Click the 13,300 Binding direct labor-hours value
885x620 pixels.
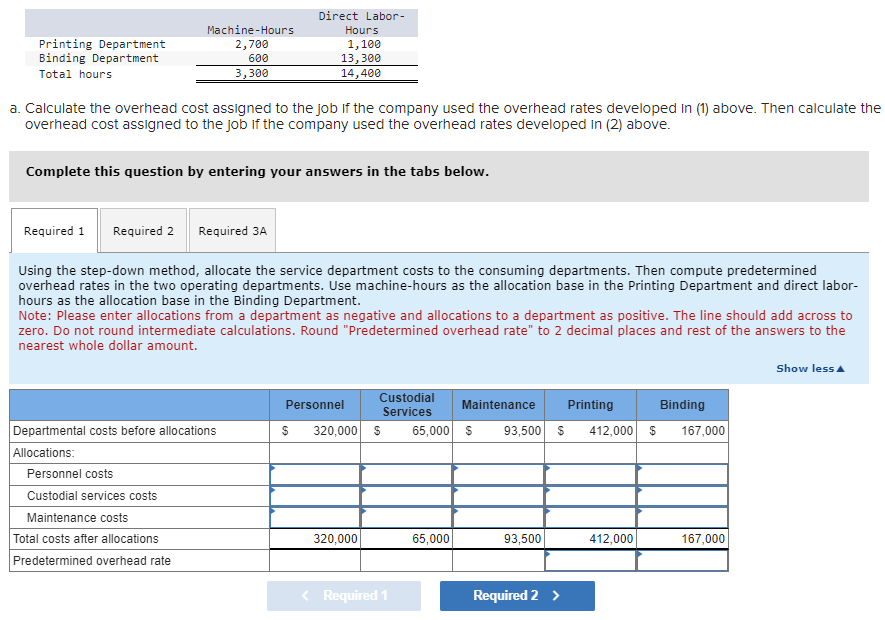point(361,58)
